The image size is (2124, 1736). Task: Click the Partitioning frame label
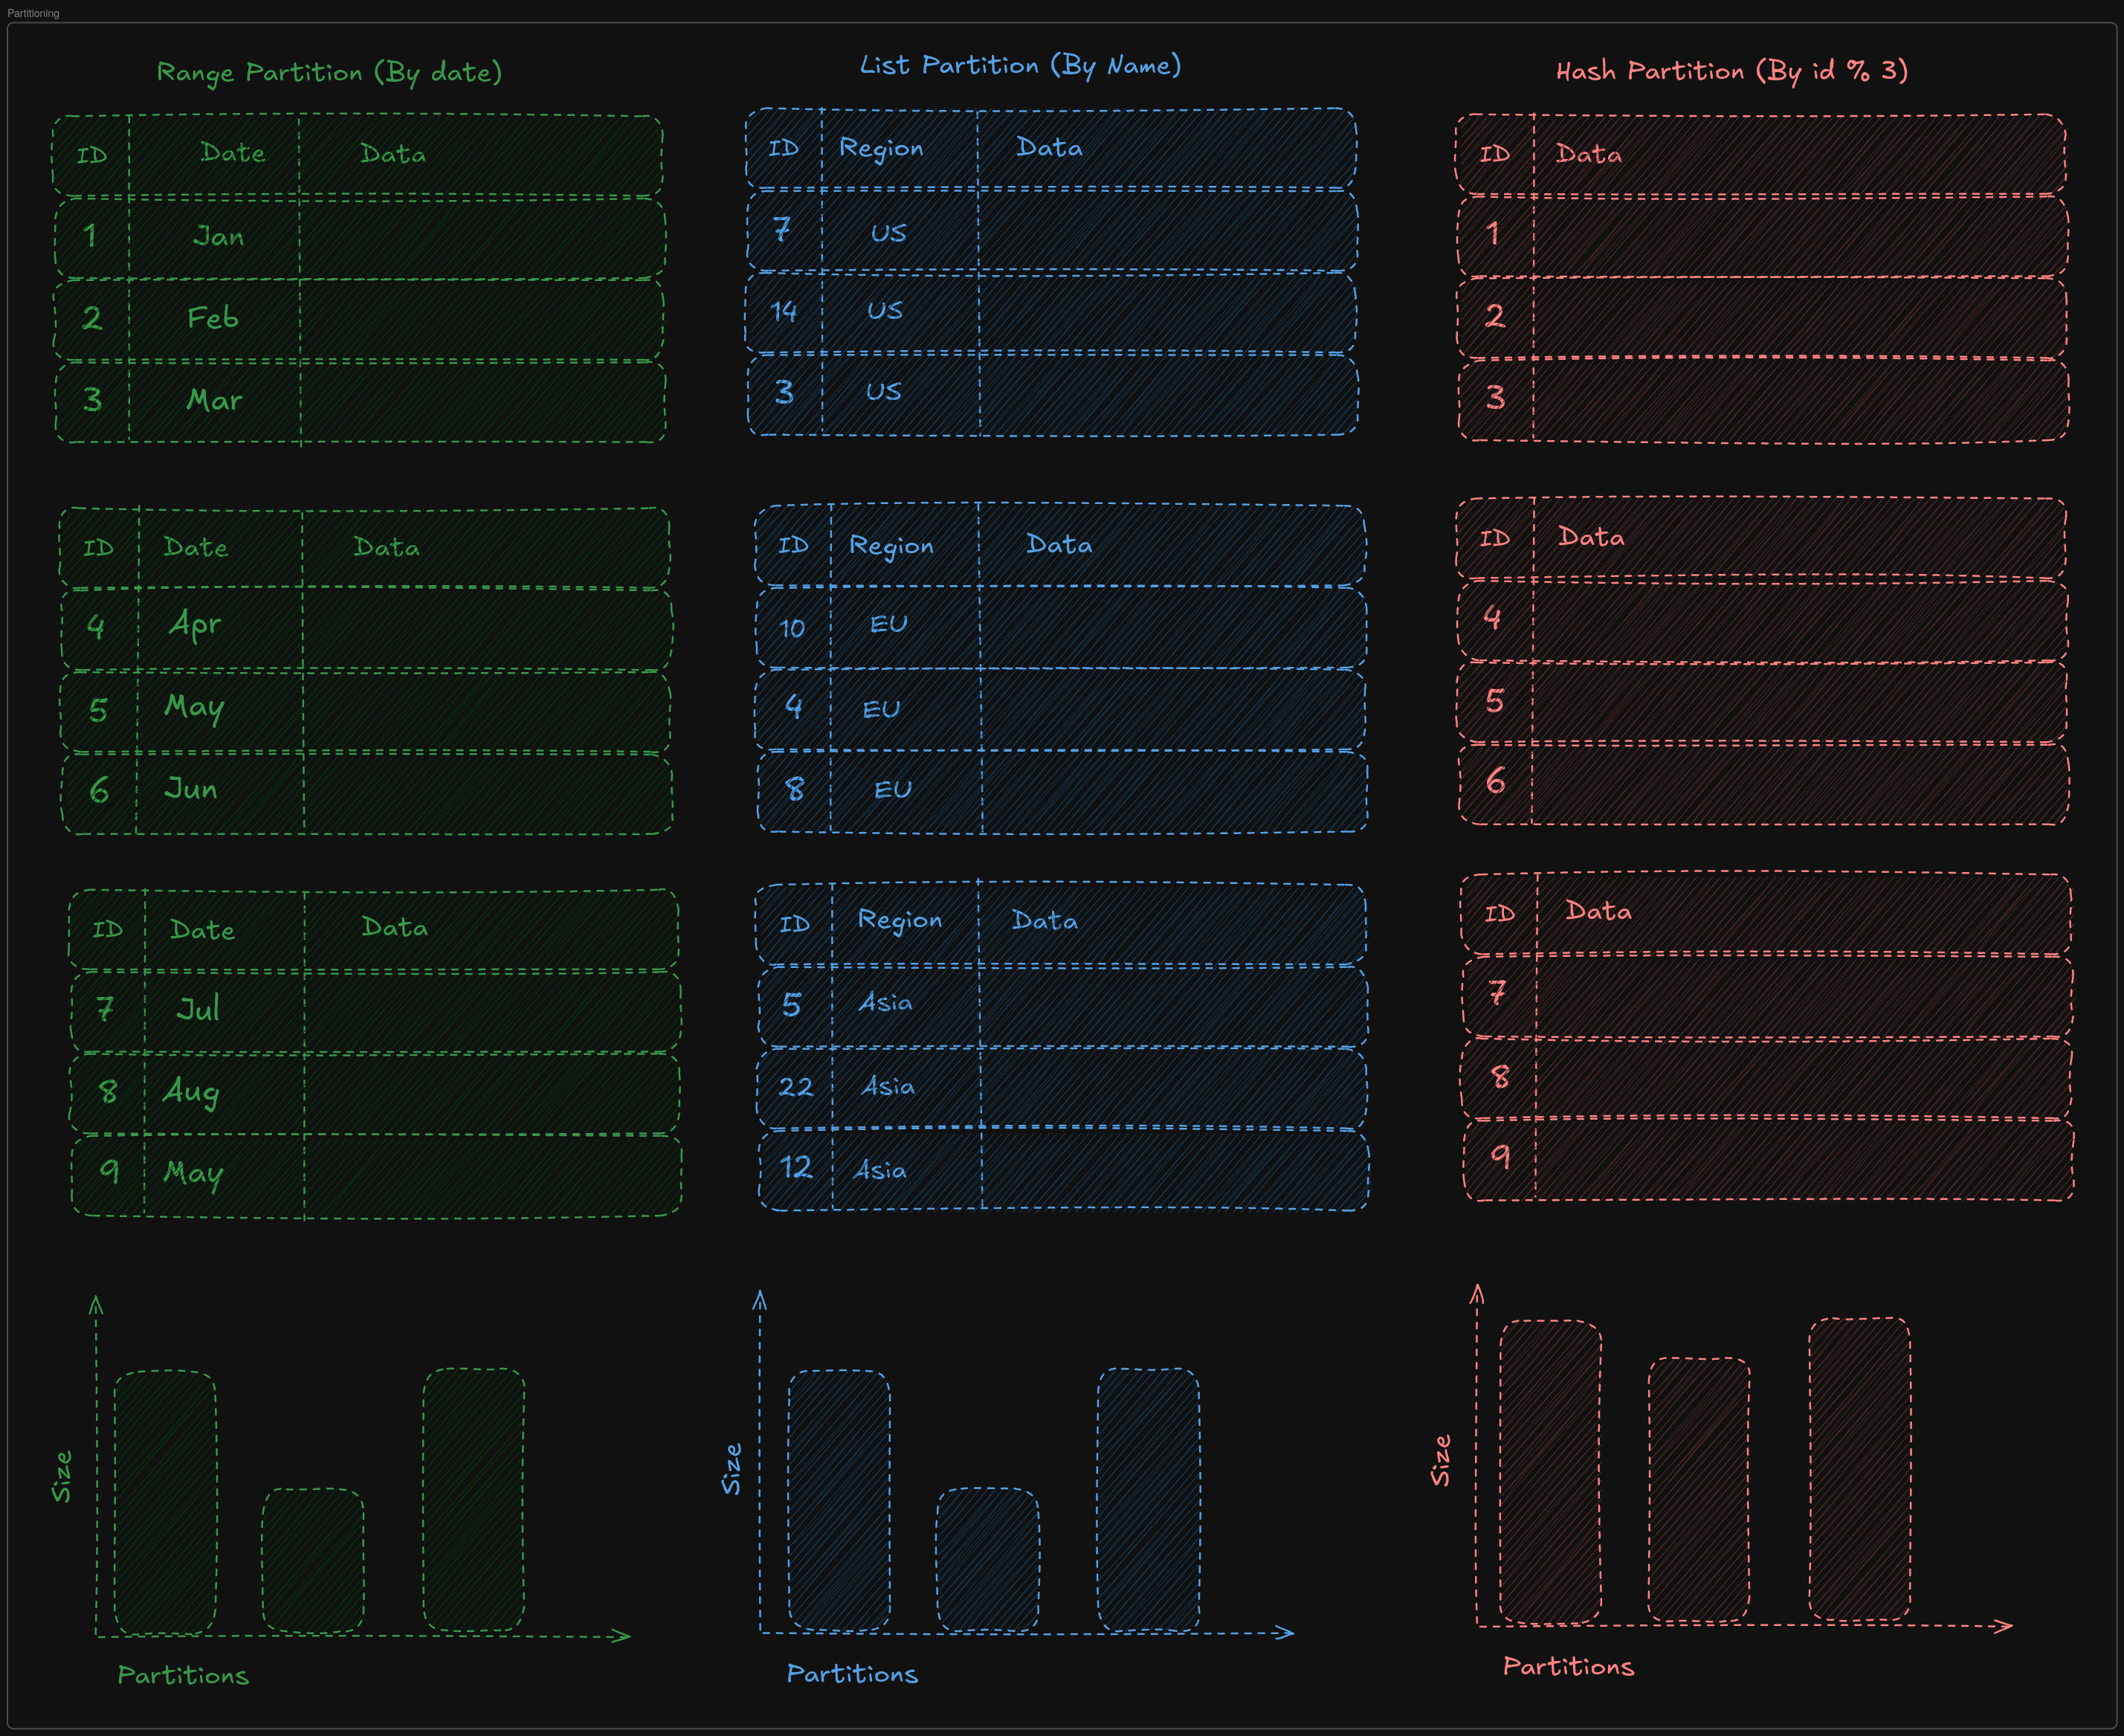point(33,13)
